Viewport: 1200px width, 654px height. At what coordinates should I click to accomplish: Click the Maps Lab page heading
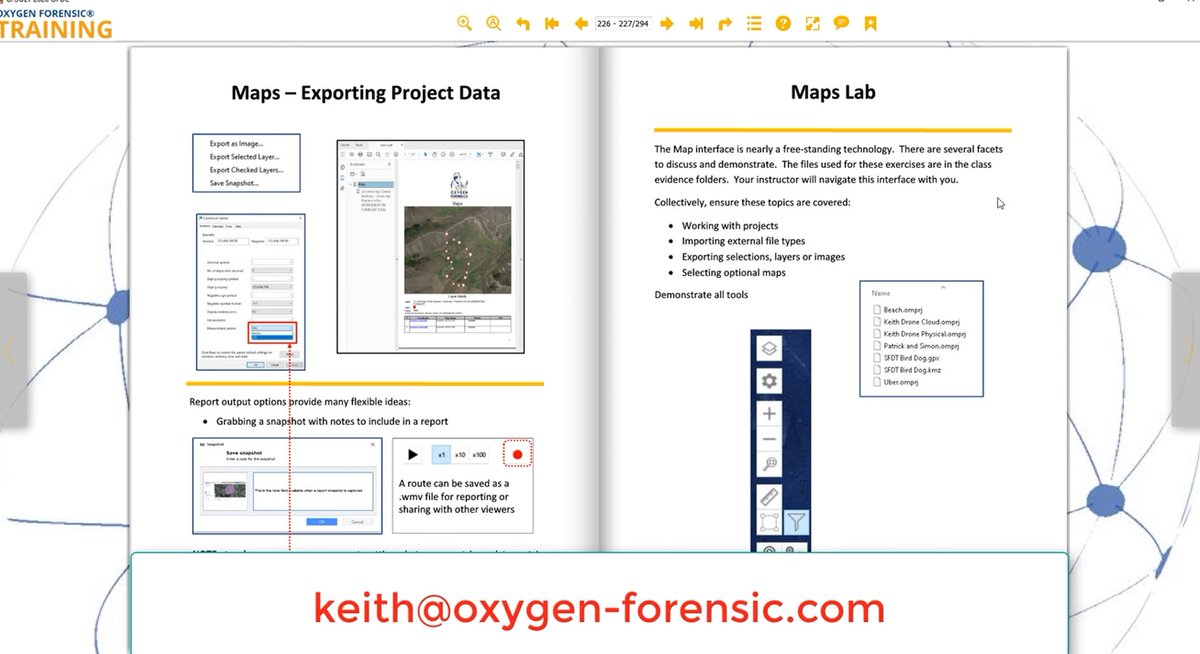833,92
